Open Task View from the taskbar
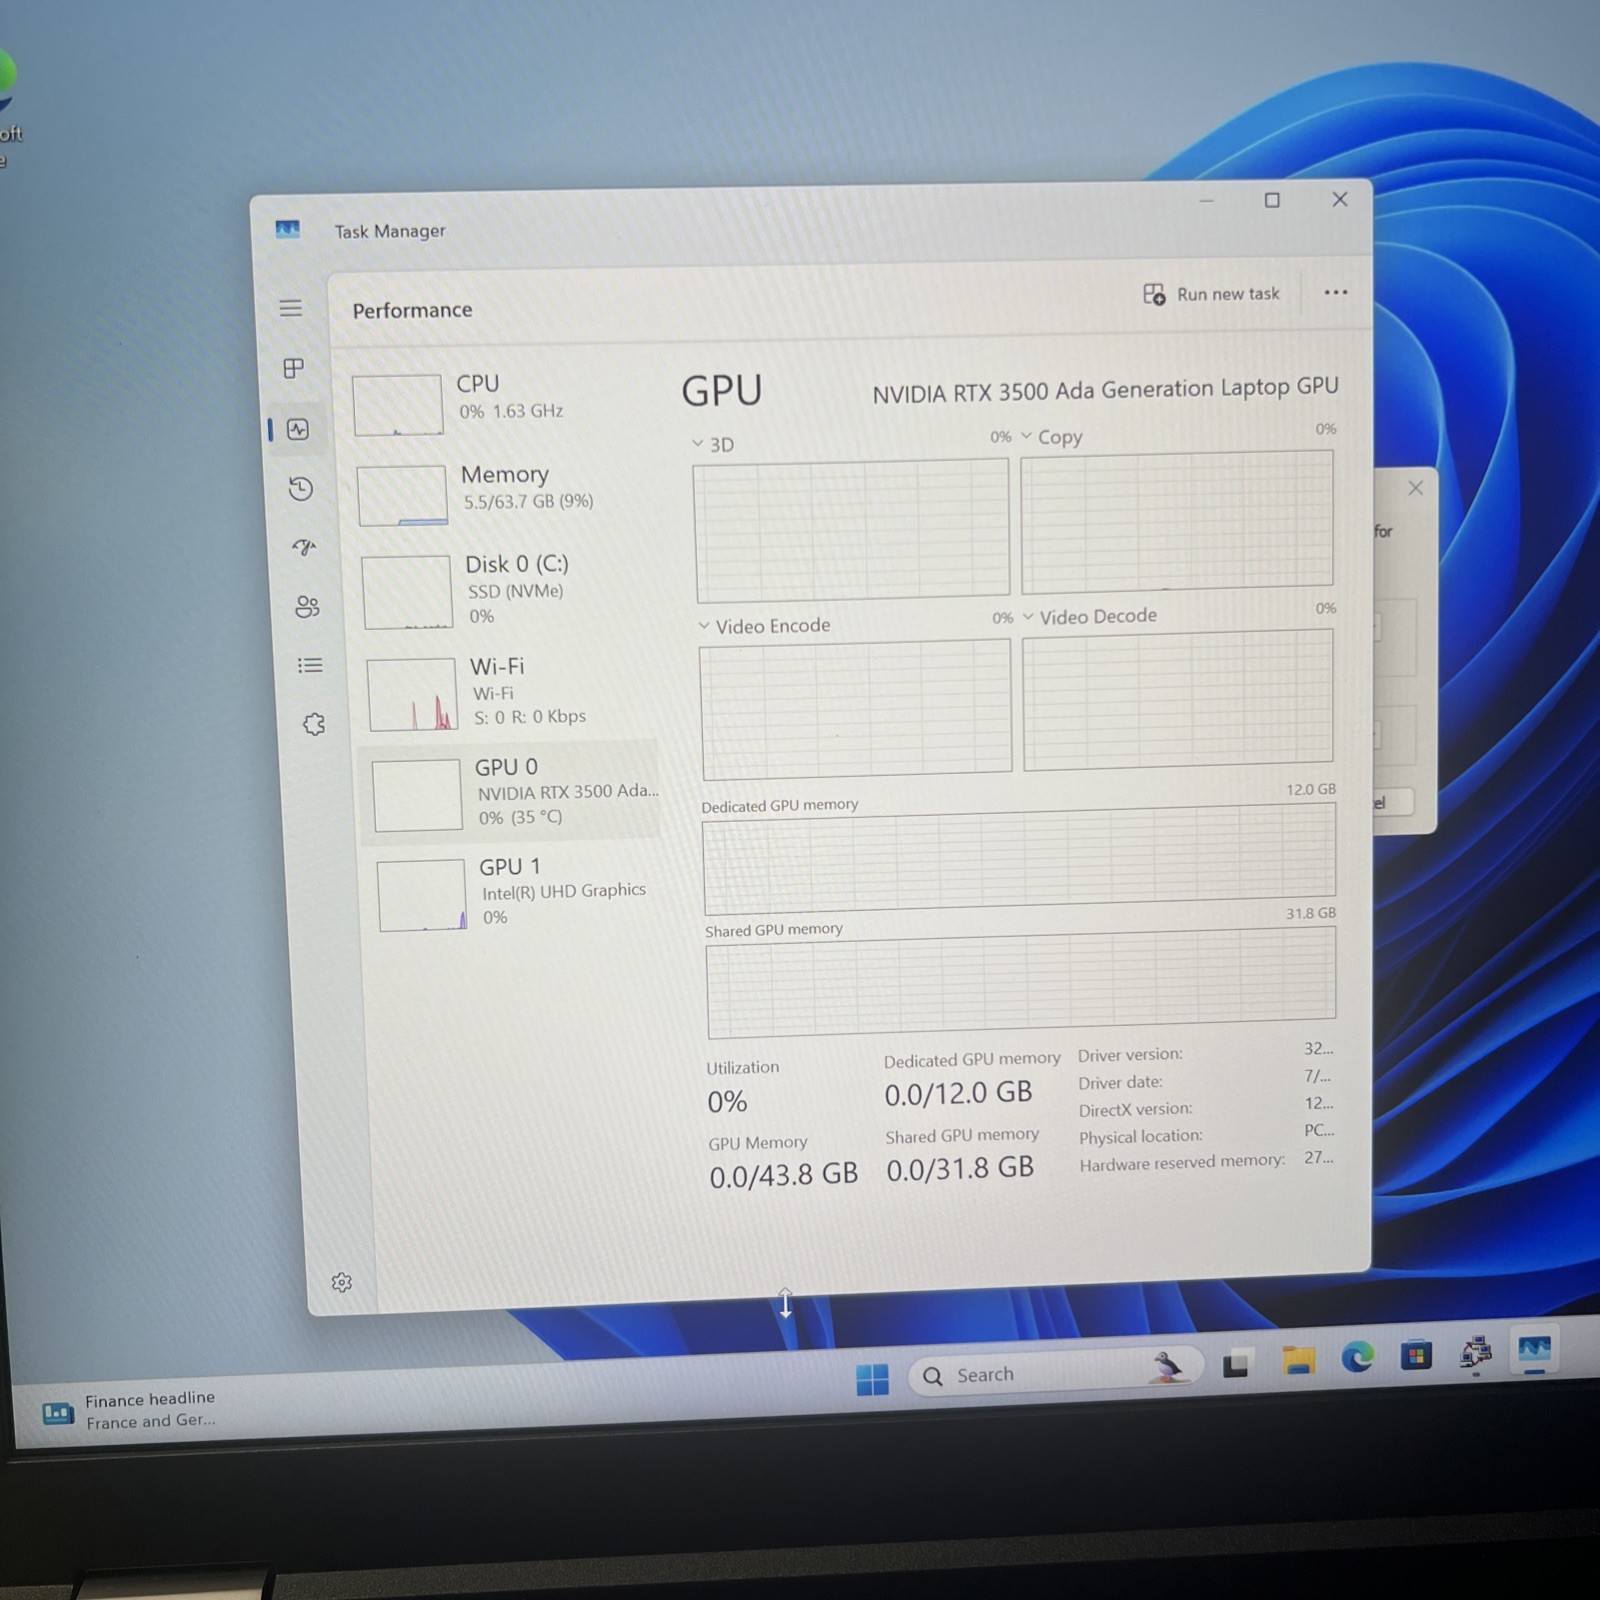 (x=1236, y=1365)
